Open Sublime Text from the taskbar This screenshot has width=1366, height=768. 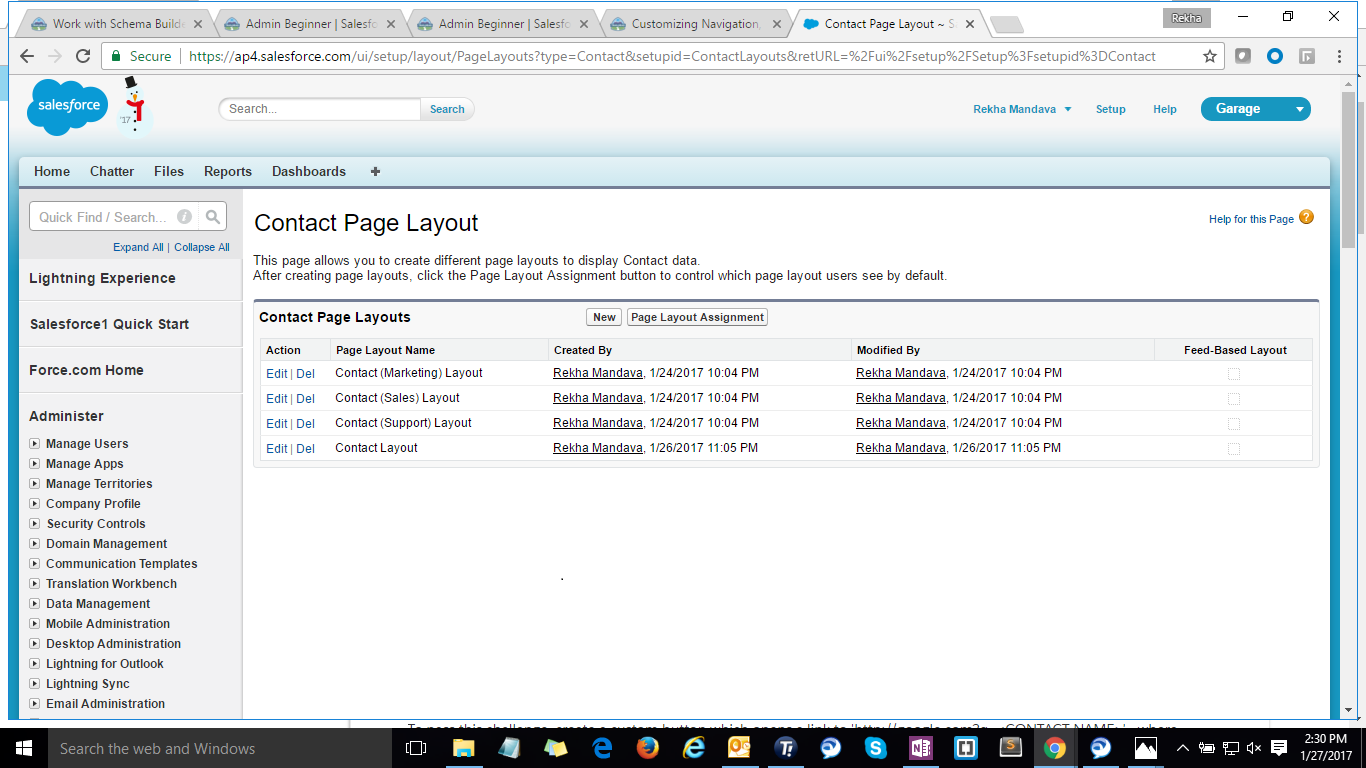[1011, 748]
